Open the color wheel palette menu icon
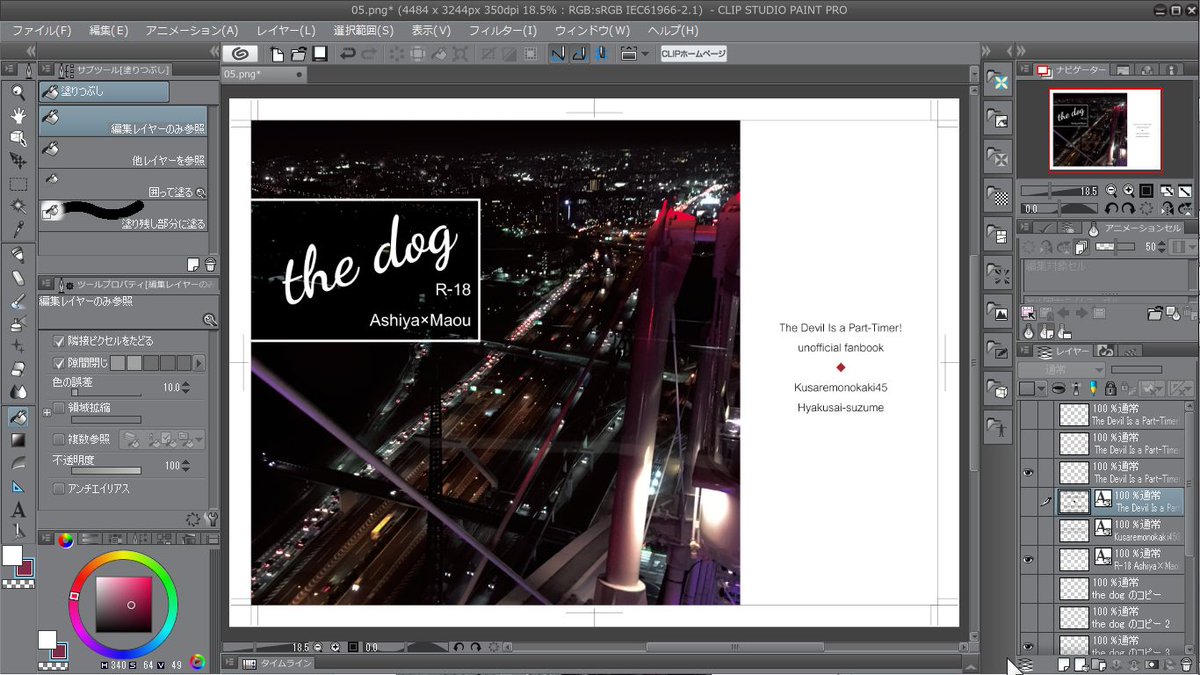Viewport: 1200px width, 675px height. [46, 540]
